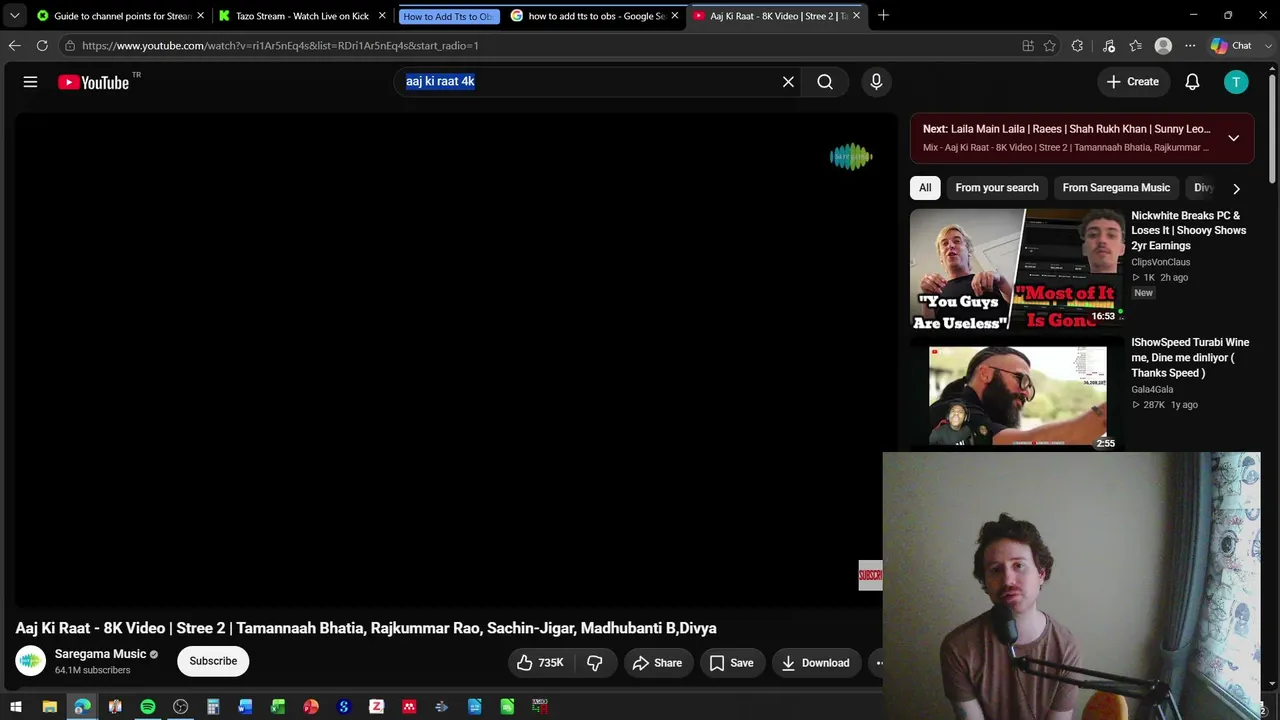Open Edge settings and more menu

coord(1190,45)
